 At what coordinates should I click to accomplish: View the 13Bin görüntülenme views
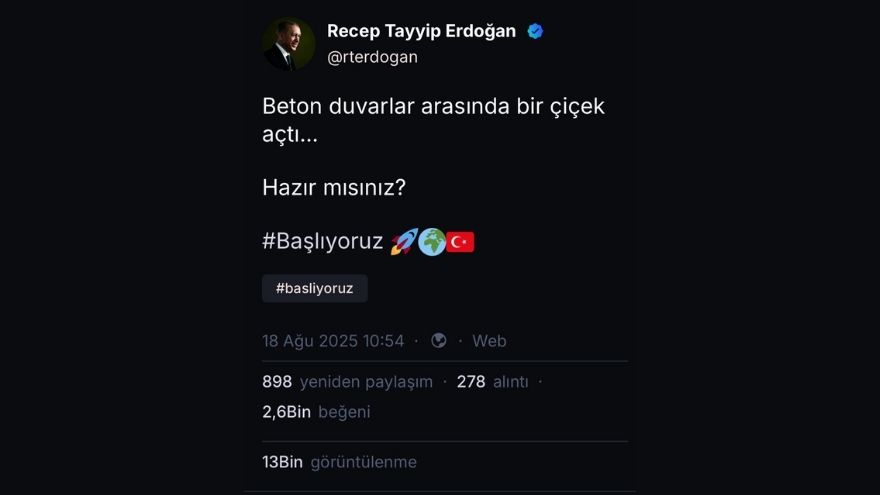pyautogui.click(x=340, y=462)
